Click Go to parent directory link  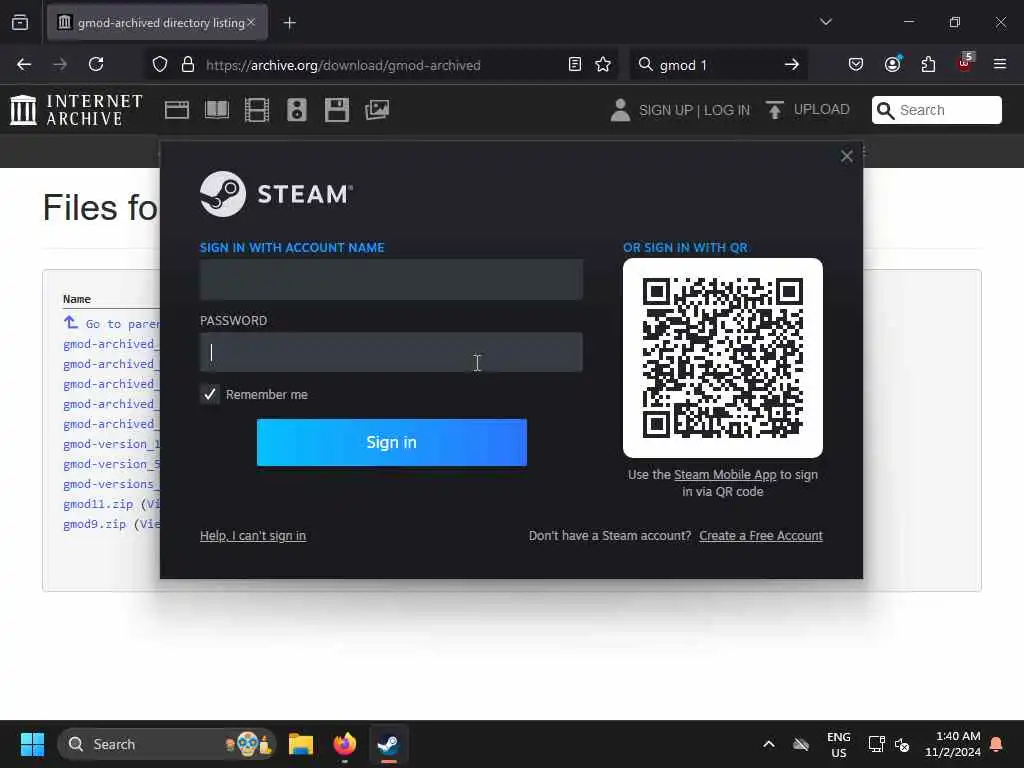pyautogui.click(x=112, y=323)
